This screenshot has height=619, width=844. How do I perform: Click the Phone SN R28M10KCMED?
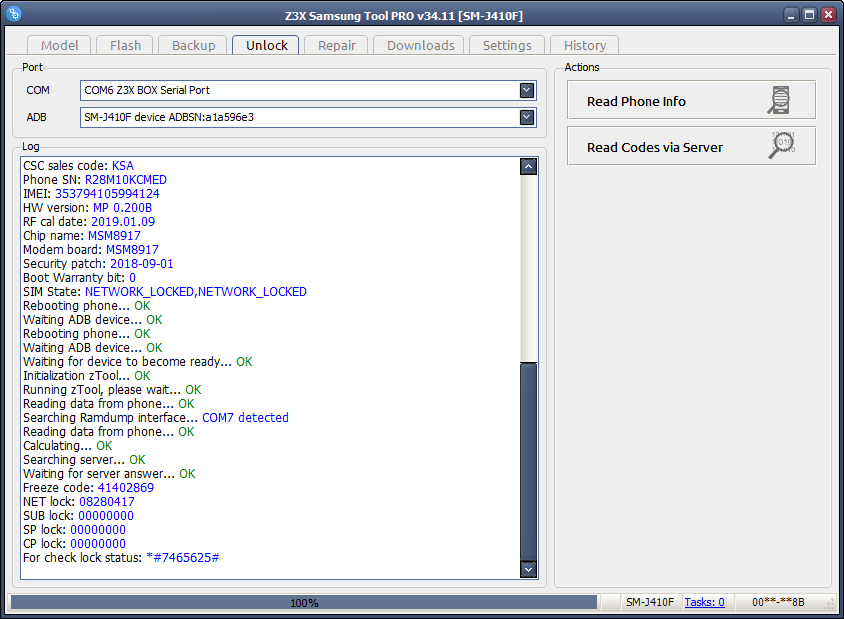[125, 180]
